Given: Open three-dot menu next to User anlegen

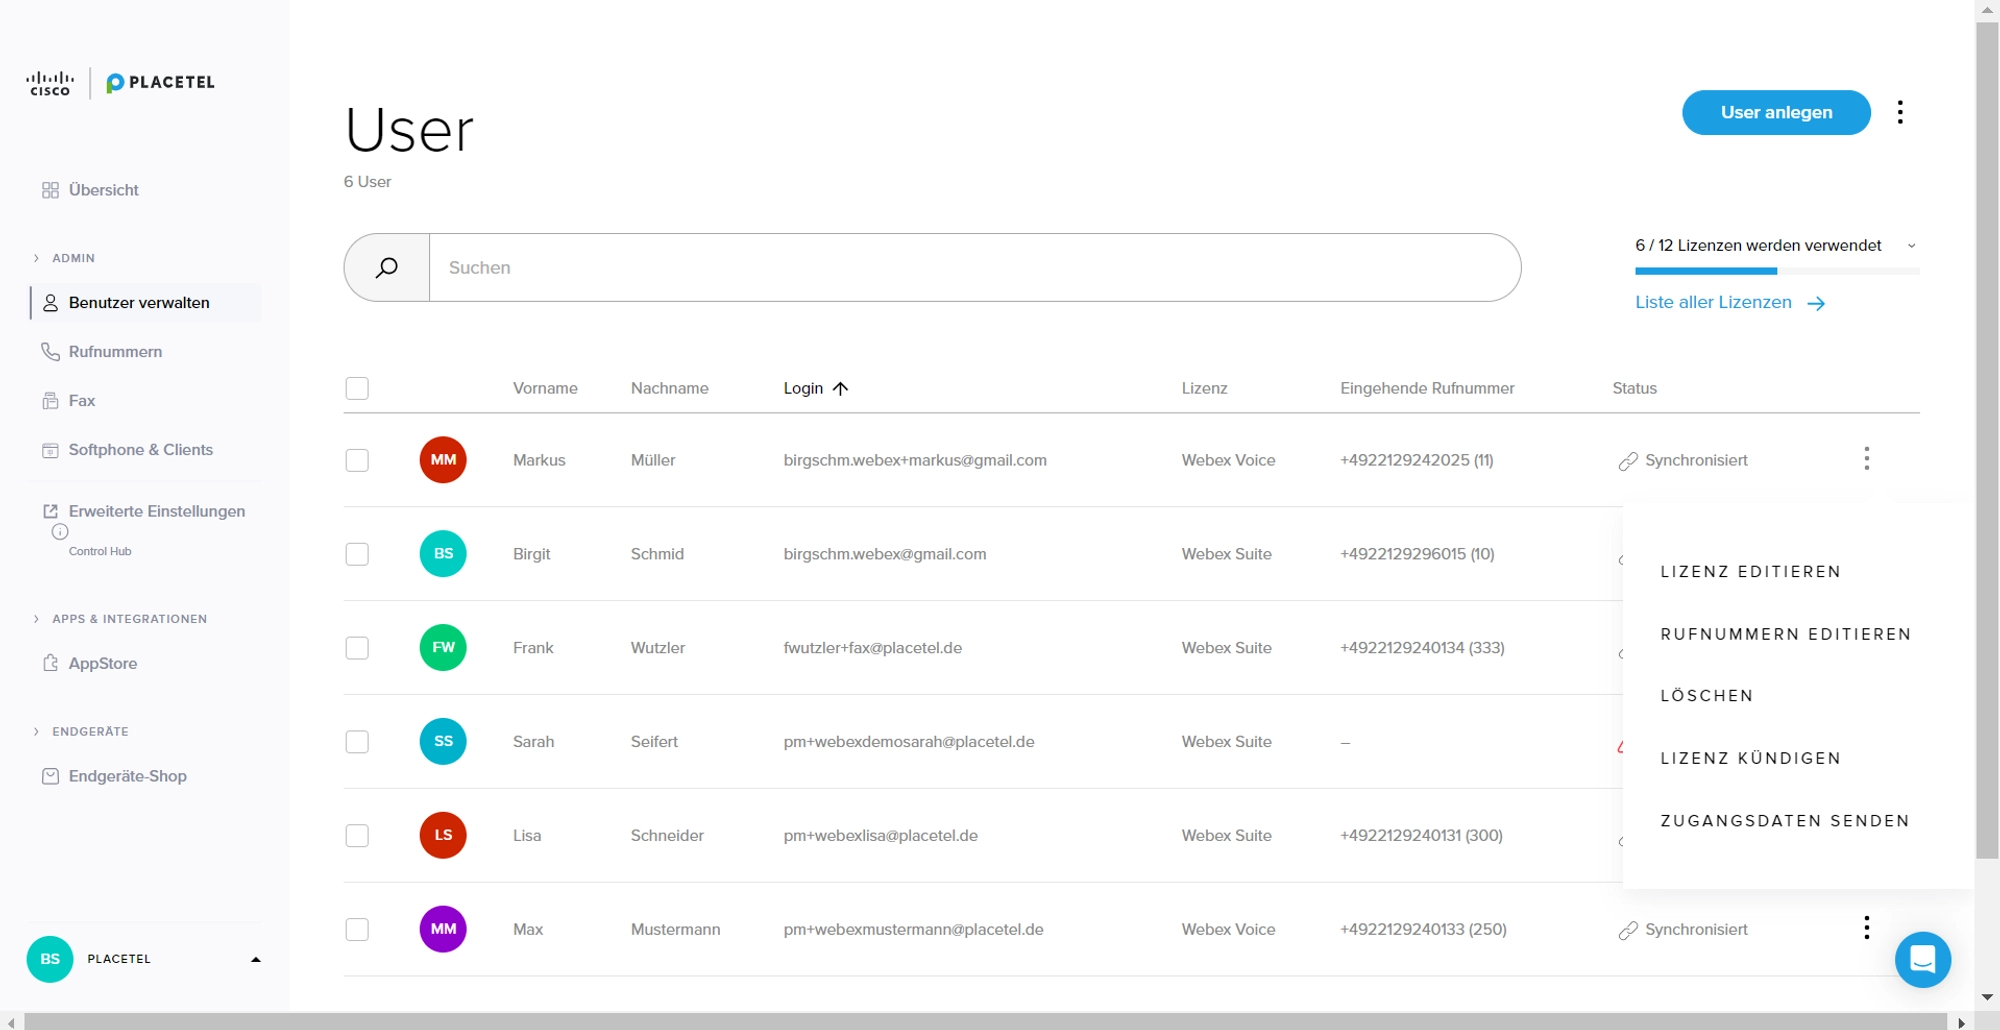Looking at the screenshot, I should click(x=1900, y=112).
